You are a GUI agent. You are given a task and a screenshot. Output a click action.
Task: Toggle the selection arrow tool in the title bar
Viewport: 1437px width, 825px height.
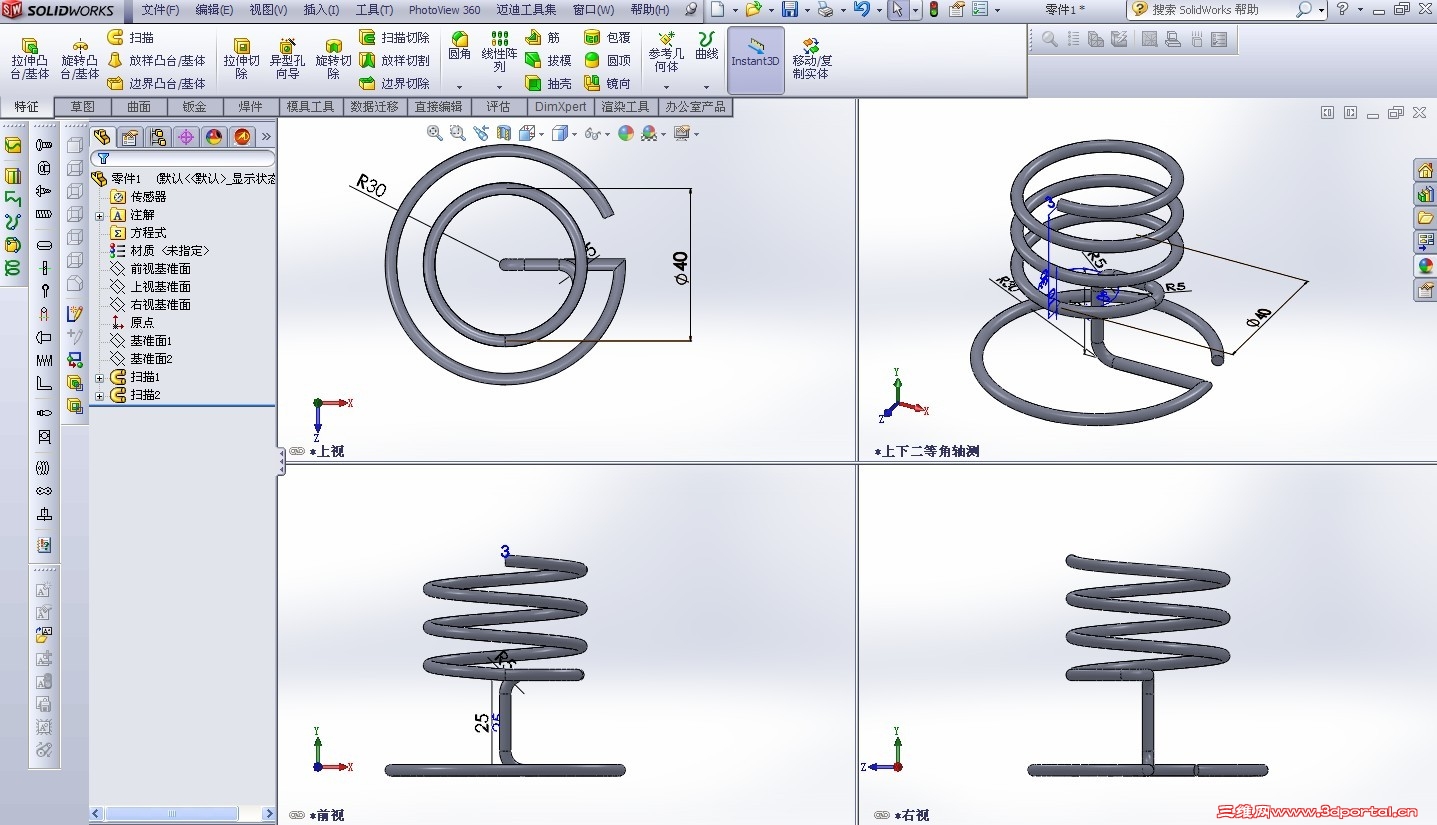897,9
